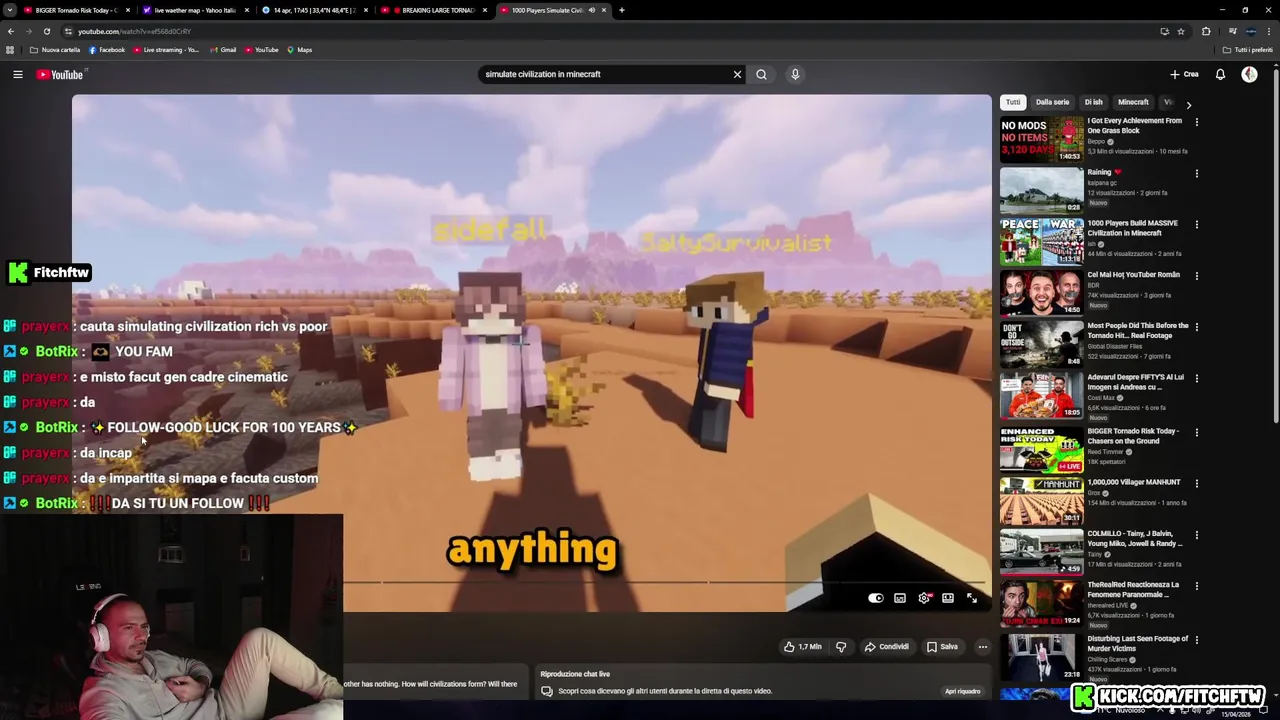
Task: Go to the YouTube home logo
Action: tap(60, 74)
